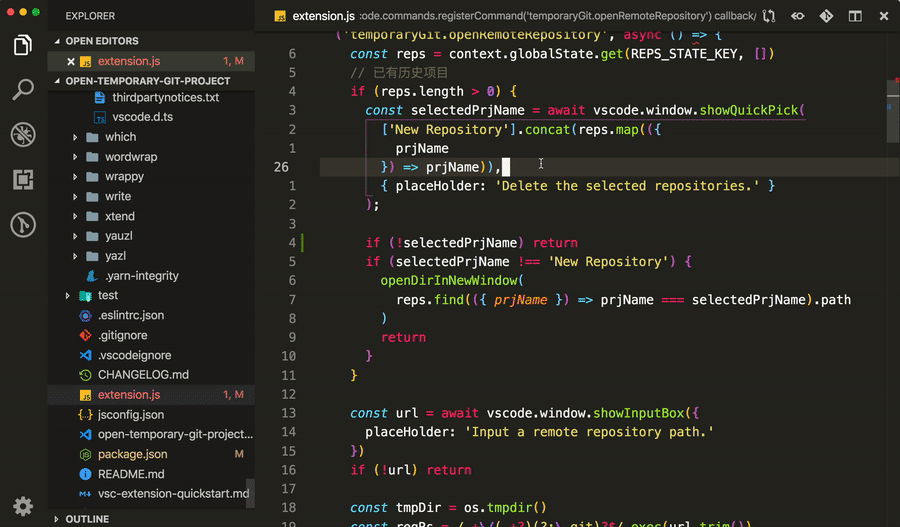Open thirdpartynotices.txt file
The image size is (900, 527).
click(x=151, y=98)
